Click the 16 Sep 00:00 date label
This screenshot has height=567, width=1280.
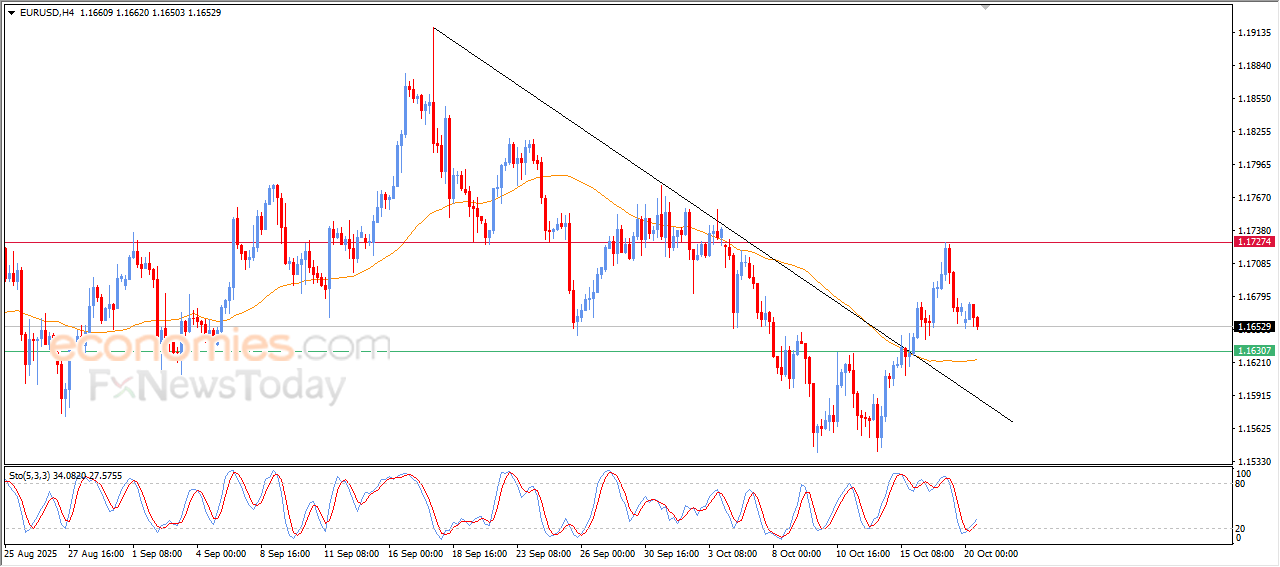point(414,553)
